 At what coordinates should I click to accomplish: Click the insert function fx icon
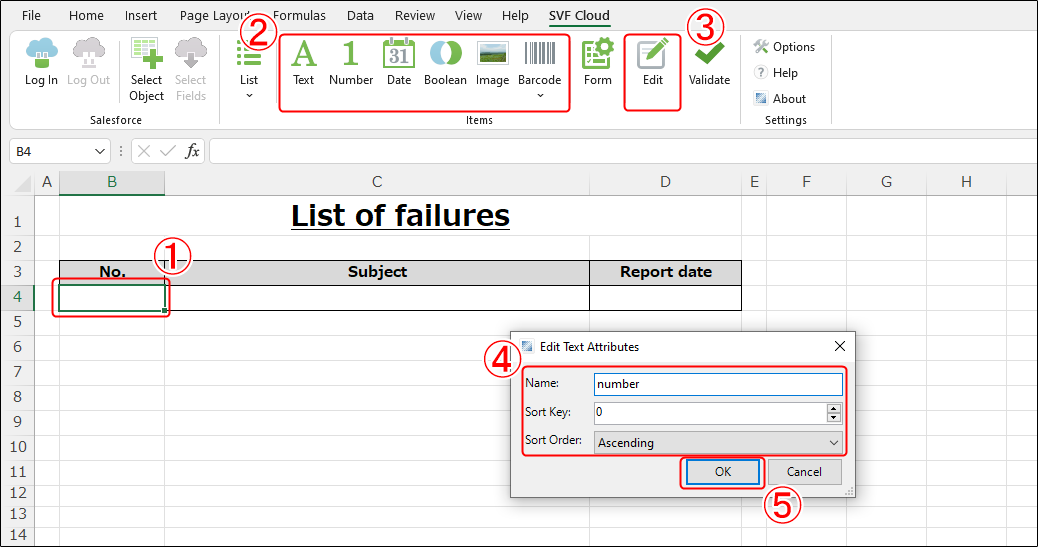click(192, 152)
